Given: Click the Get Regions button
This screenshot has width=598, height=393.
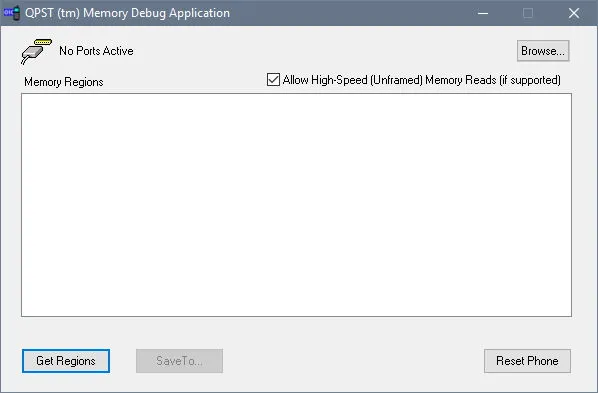Looking at the screenshot, I should 66,361.
